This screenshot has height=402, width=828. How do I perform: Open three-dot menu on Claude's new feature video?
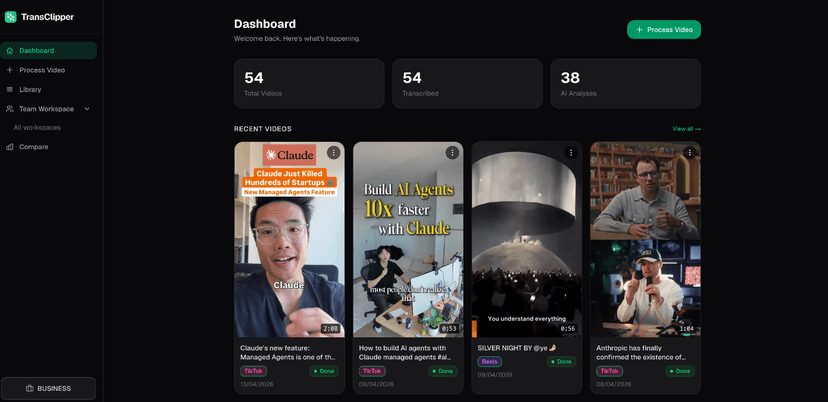point(333,153)
